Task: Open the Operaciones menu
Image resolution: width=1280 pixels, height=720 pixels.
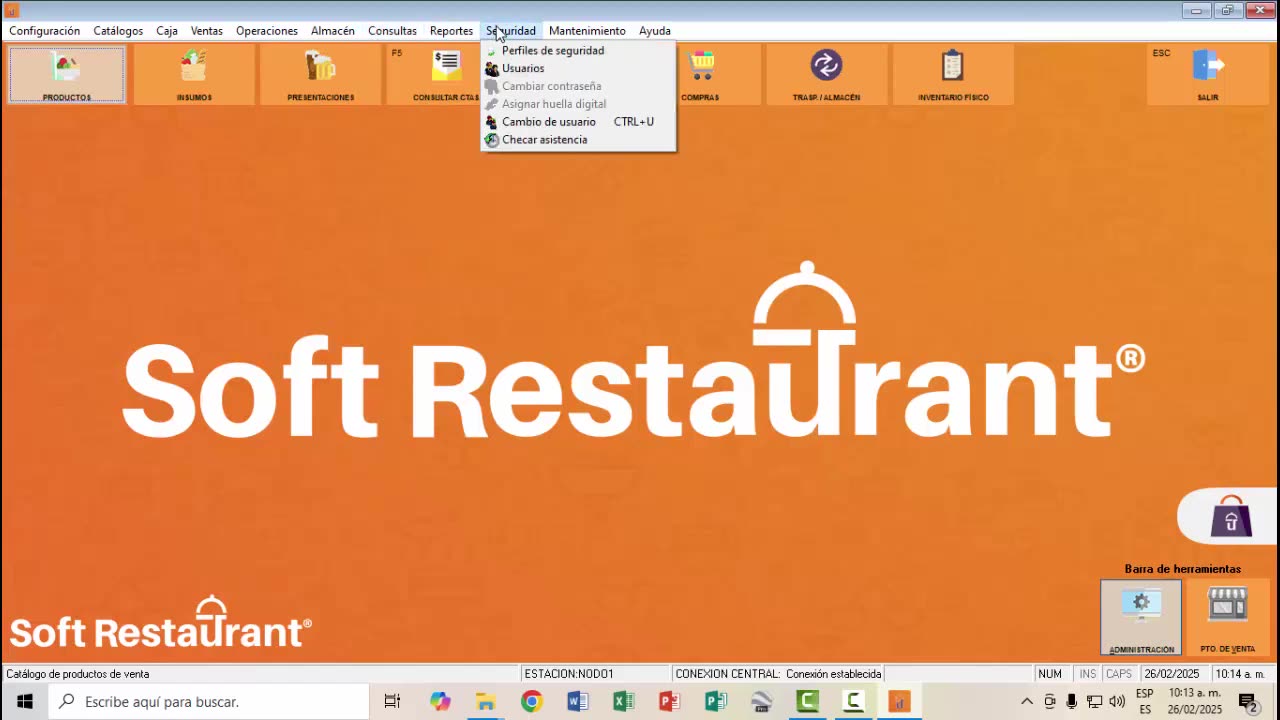Action: coord(267,31)
